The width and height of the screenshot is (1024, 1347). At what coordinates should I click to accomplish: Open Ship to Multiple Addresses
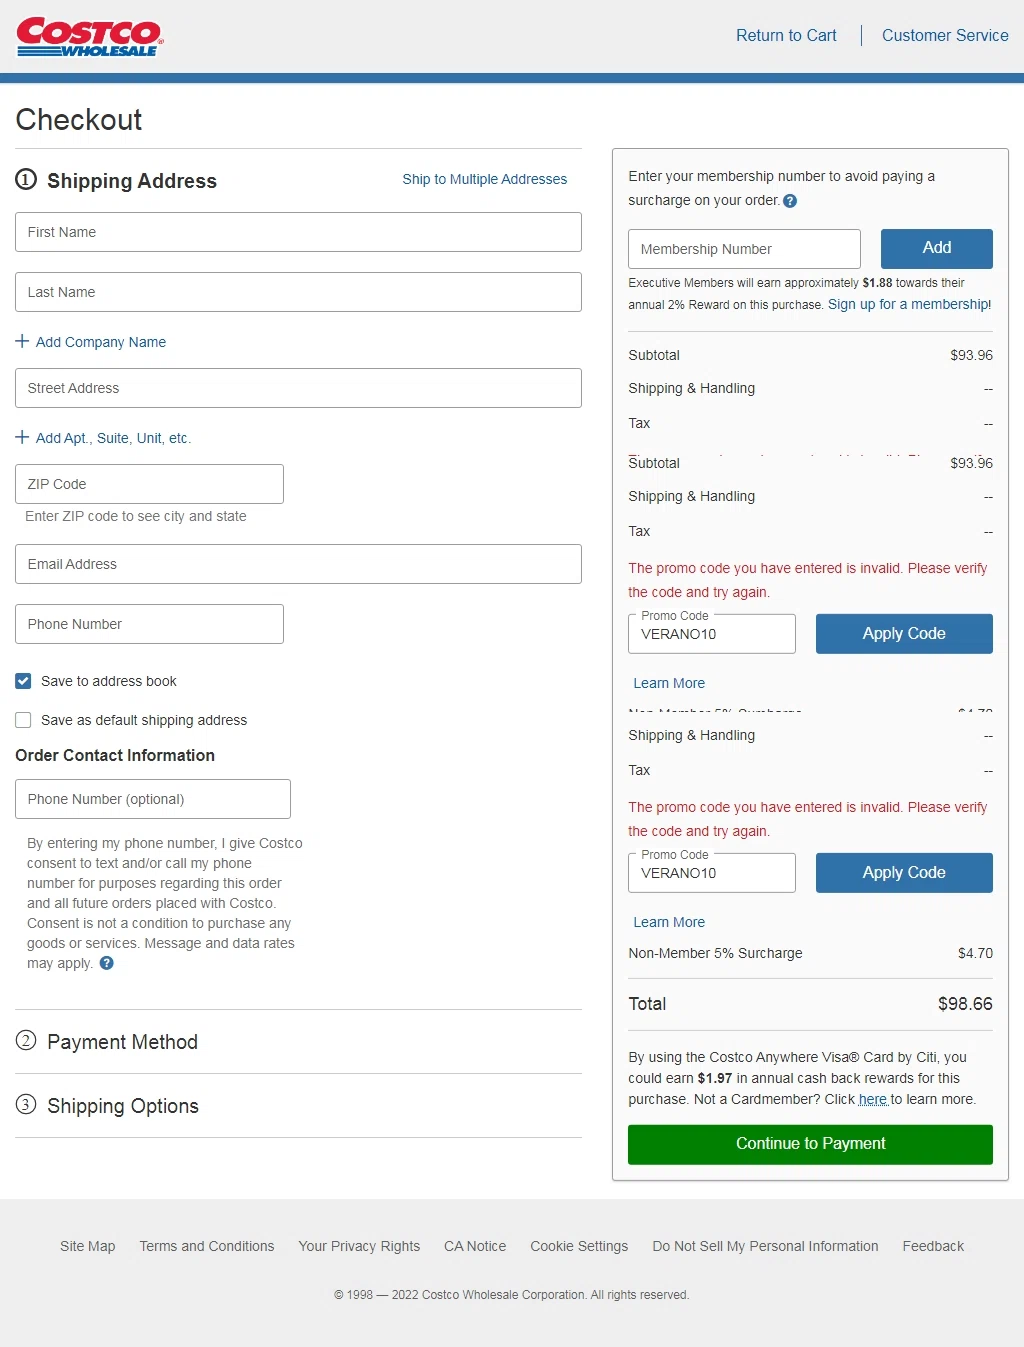484,179
